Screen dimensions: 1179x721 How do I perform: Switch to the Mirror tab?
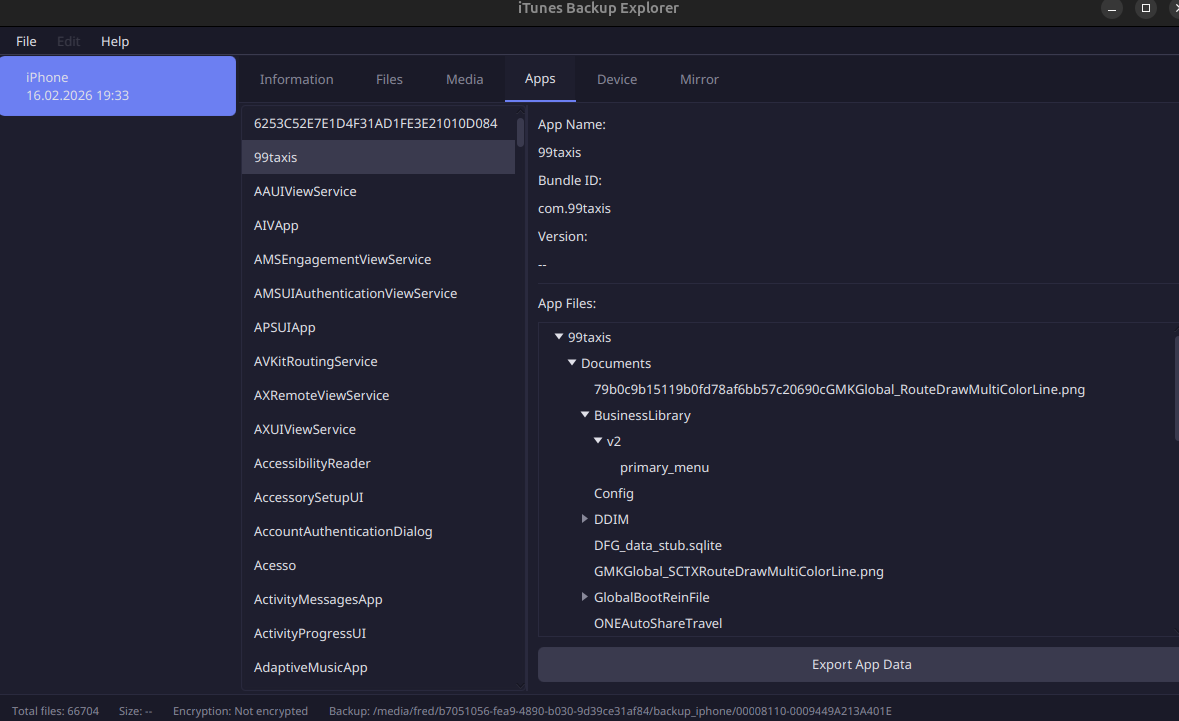click(699, 79)
